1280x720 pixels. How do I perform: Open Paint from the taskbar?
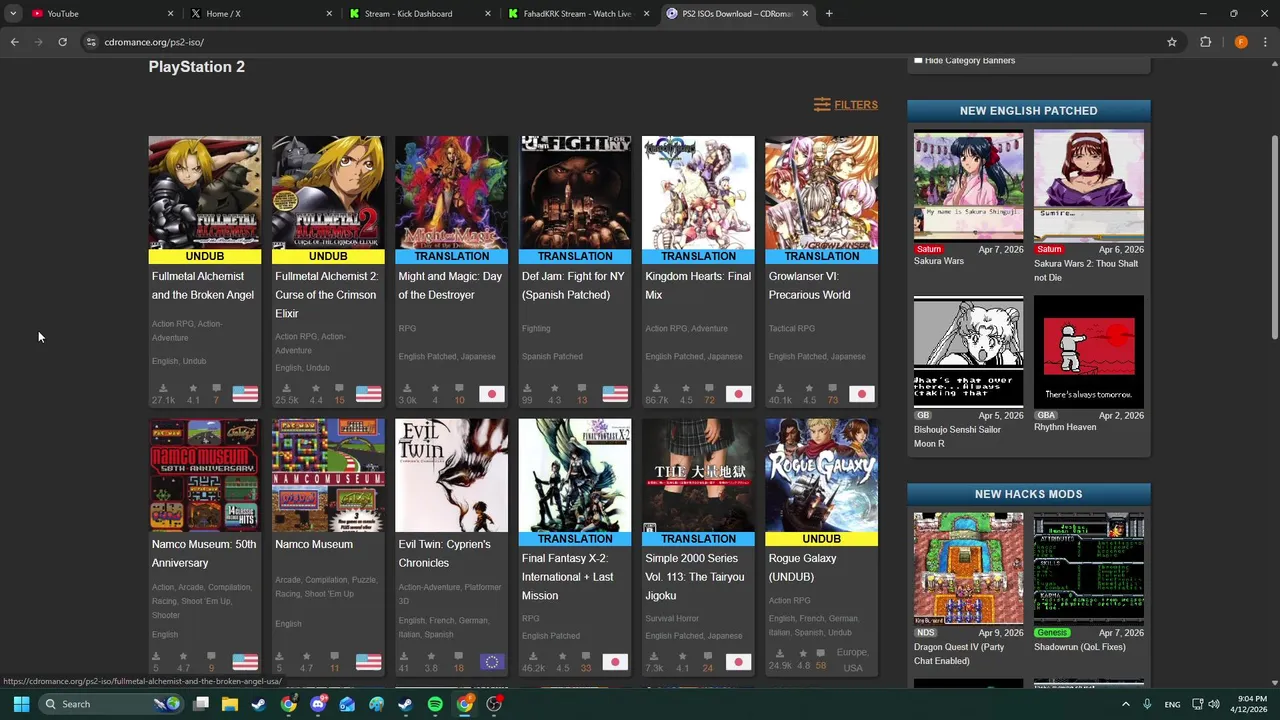coord(376,704)
